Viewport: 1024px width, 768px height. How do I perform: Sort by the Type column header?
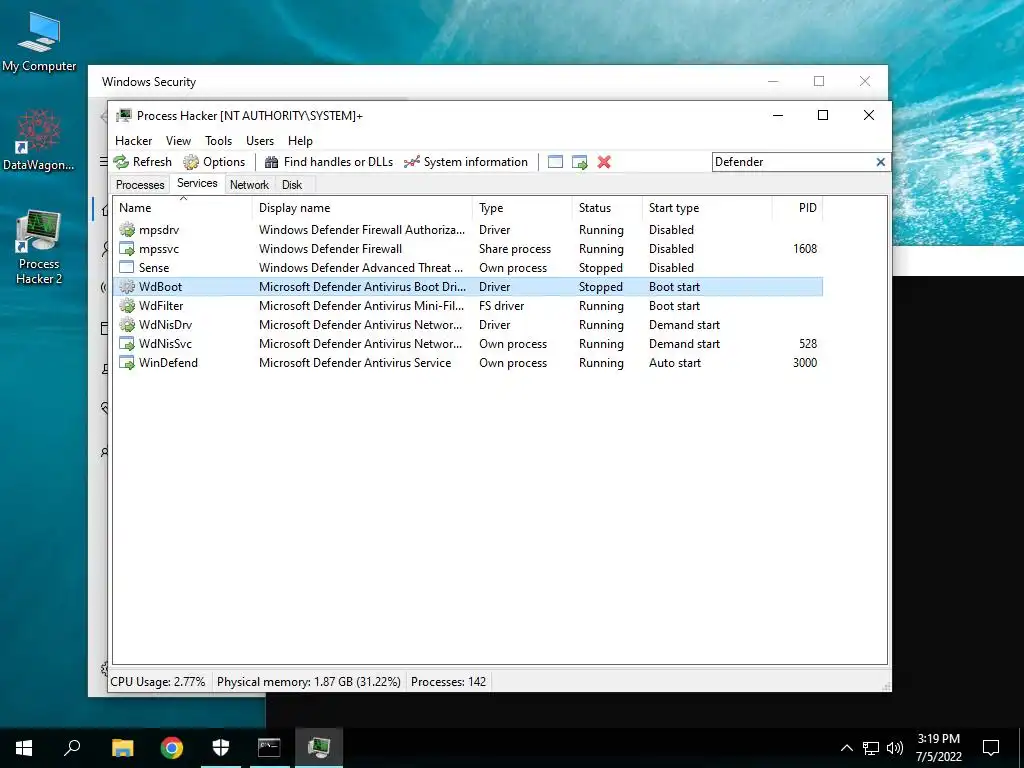[522, 208]
